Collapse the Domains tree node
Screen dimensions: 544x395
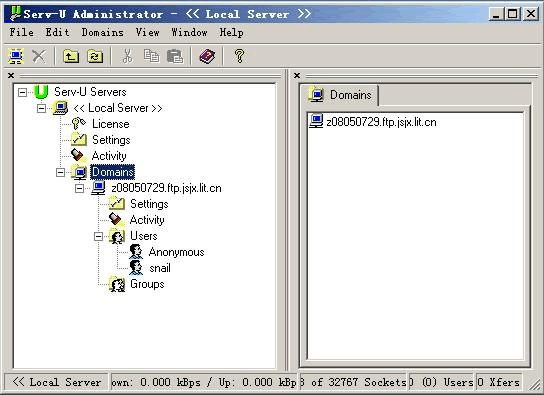point(60,172)
